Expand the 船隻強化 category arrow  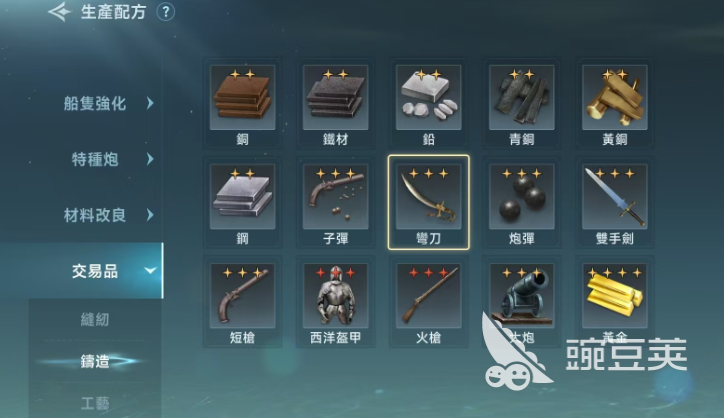click(x=150, y=103)
